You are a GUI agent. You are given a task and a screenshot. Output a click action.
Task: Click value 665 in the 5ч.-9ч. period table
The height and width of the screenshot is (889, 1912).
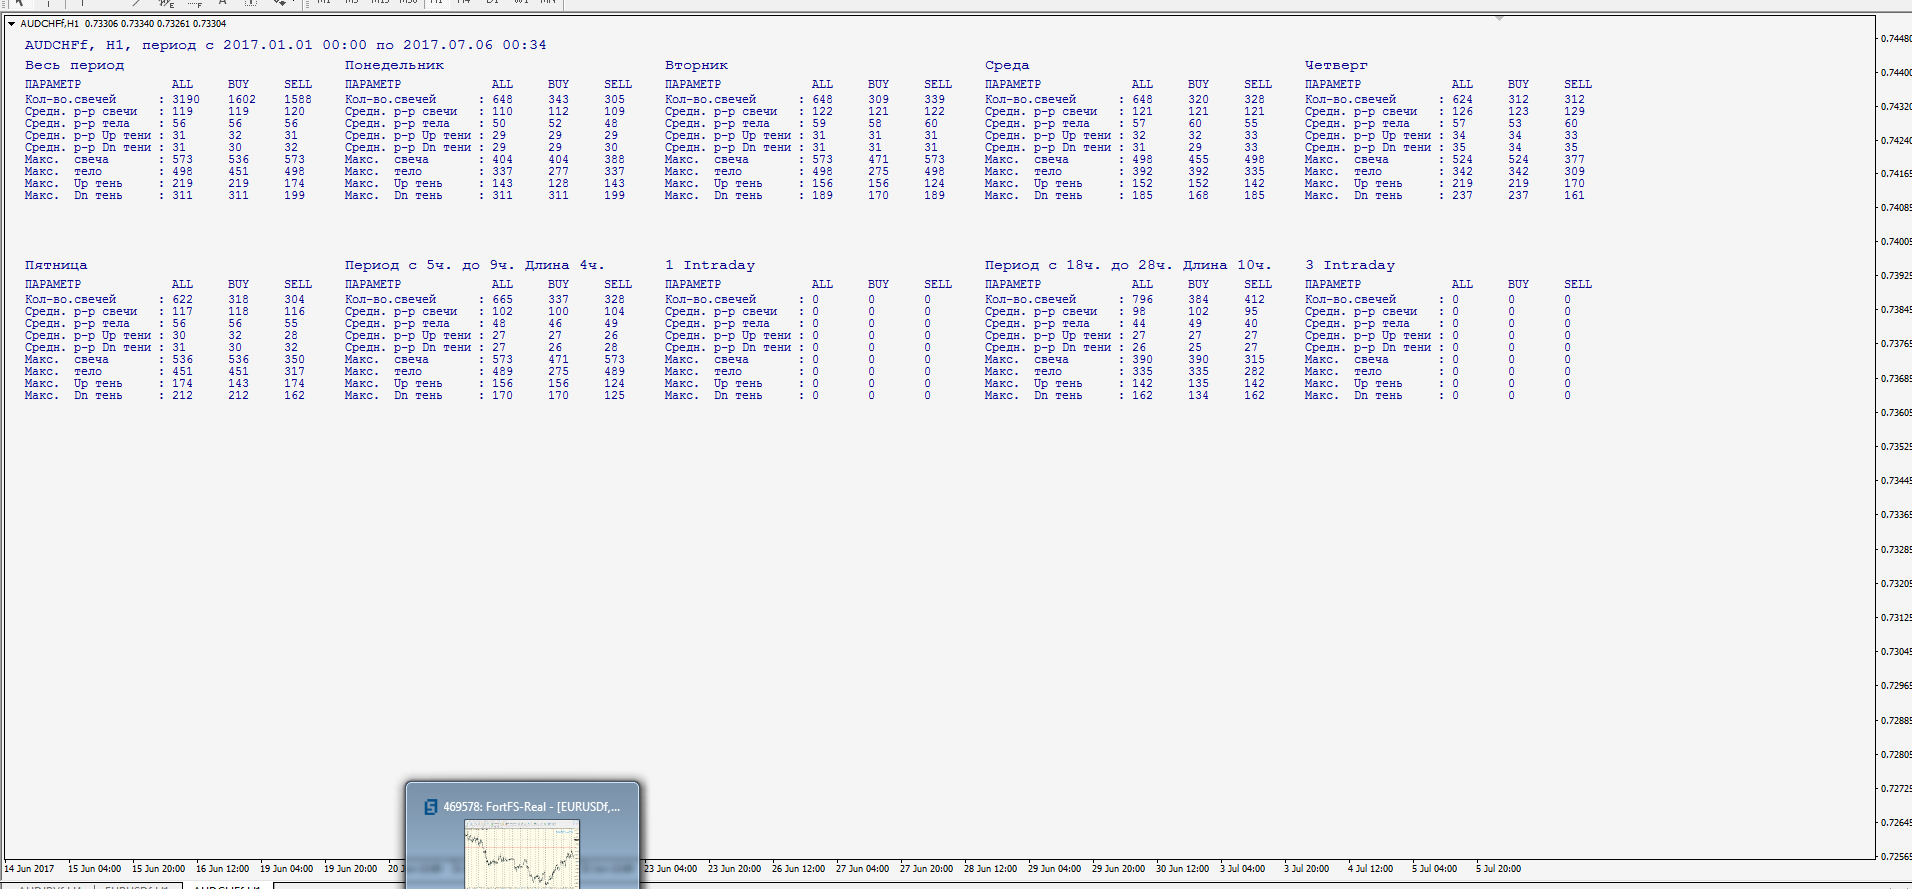[502, 299]
